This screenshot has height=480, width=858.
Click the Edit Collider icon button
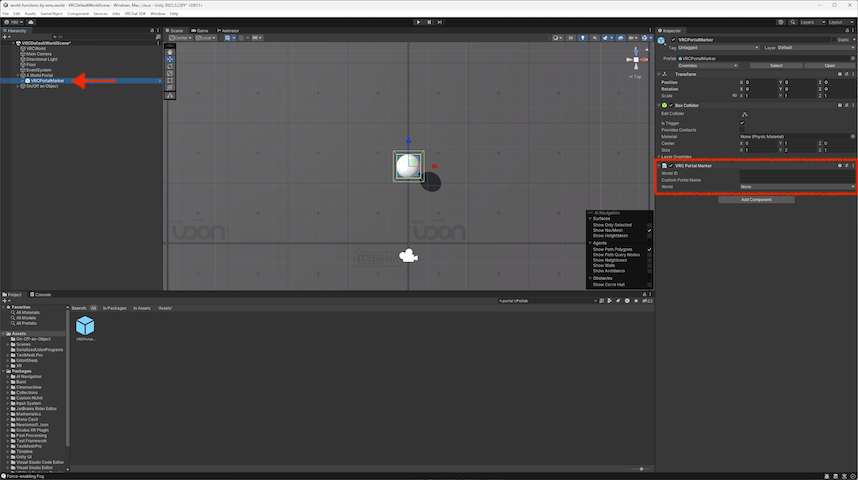coord(743,114)
